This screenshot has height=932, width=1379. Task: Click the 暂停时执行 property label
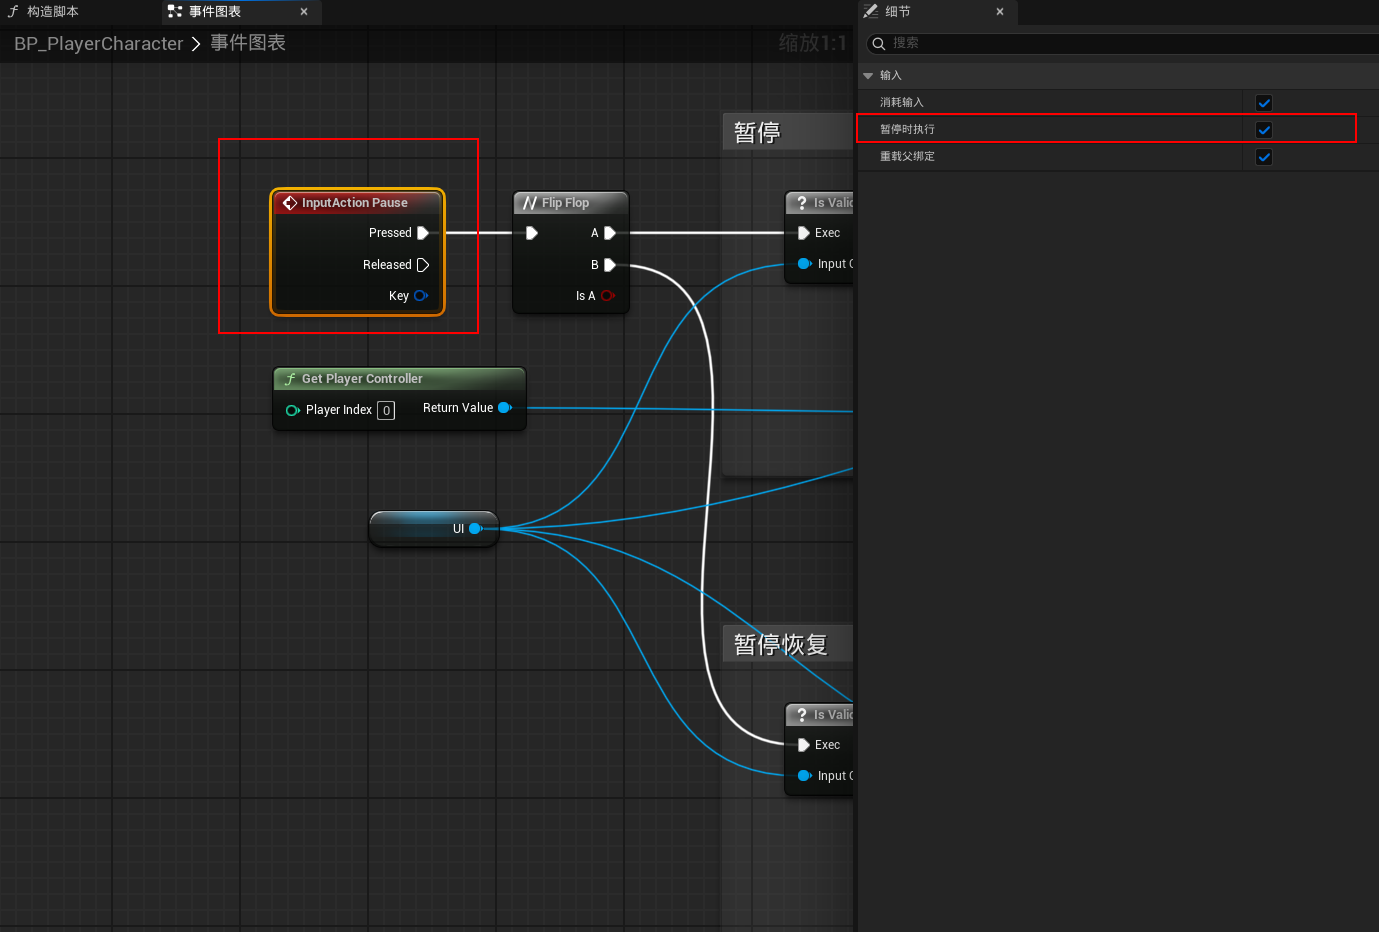pyautogui.click(x=907, y=130)
